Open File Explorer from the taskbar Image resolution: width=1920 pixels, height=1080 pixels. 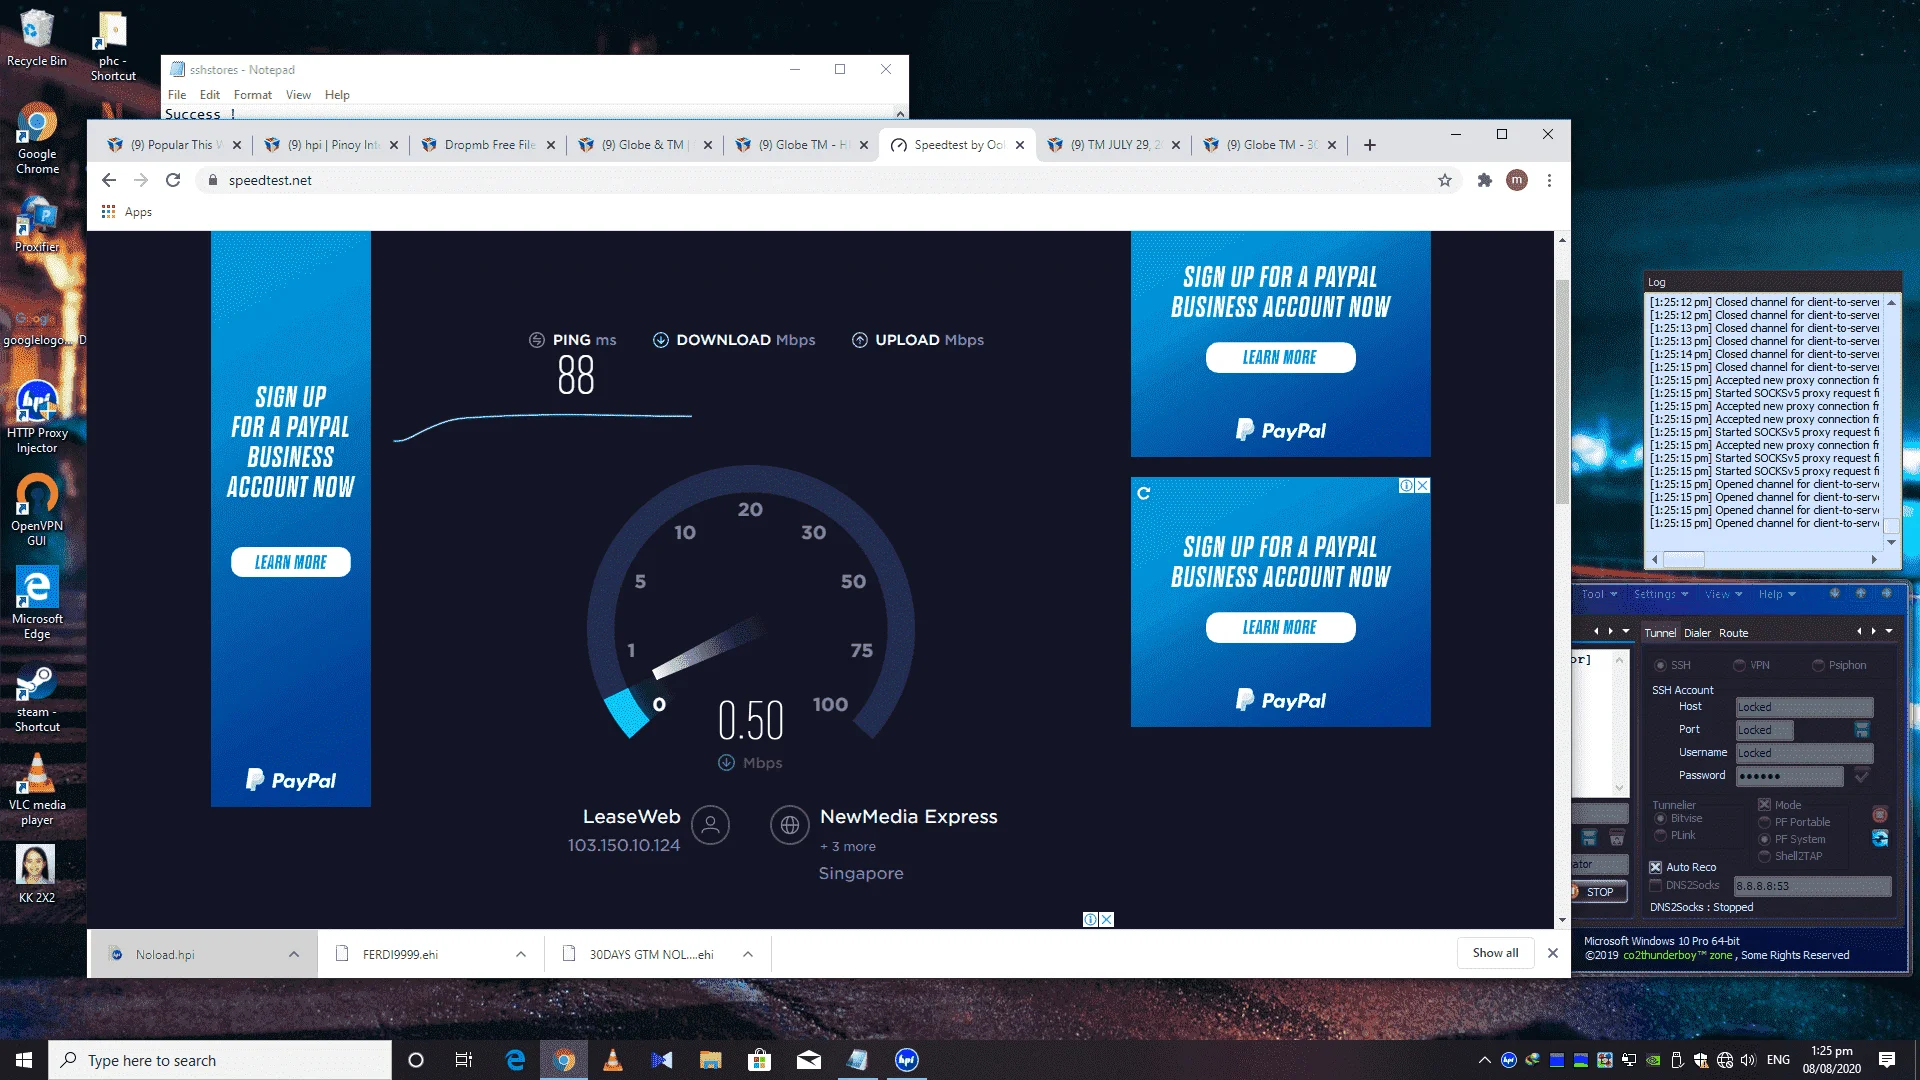[711, 1060]
